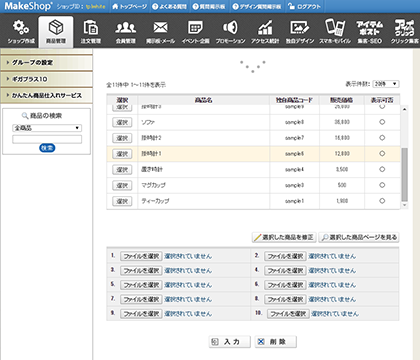Viewport: 420px width, 360px height.
Task: Click the MakeShop logo
Action: pos(28,6)
